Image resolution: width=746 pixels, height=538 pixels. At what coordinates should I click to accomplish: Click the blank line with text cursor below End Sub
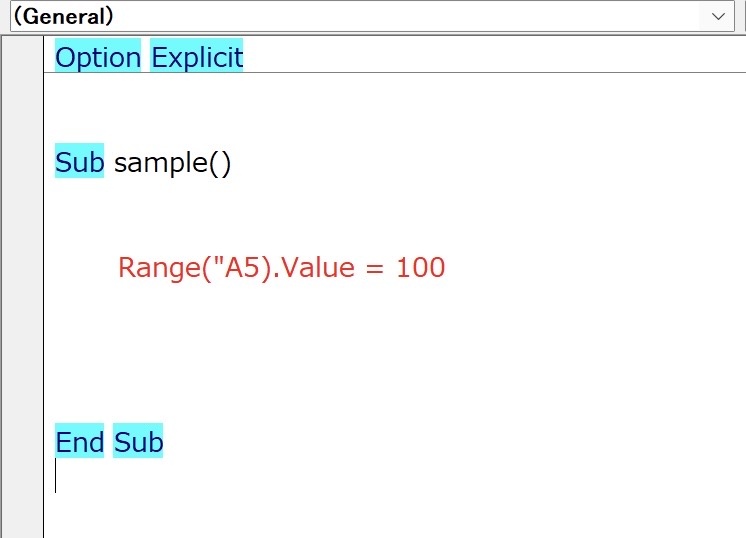tap(395, 476)
